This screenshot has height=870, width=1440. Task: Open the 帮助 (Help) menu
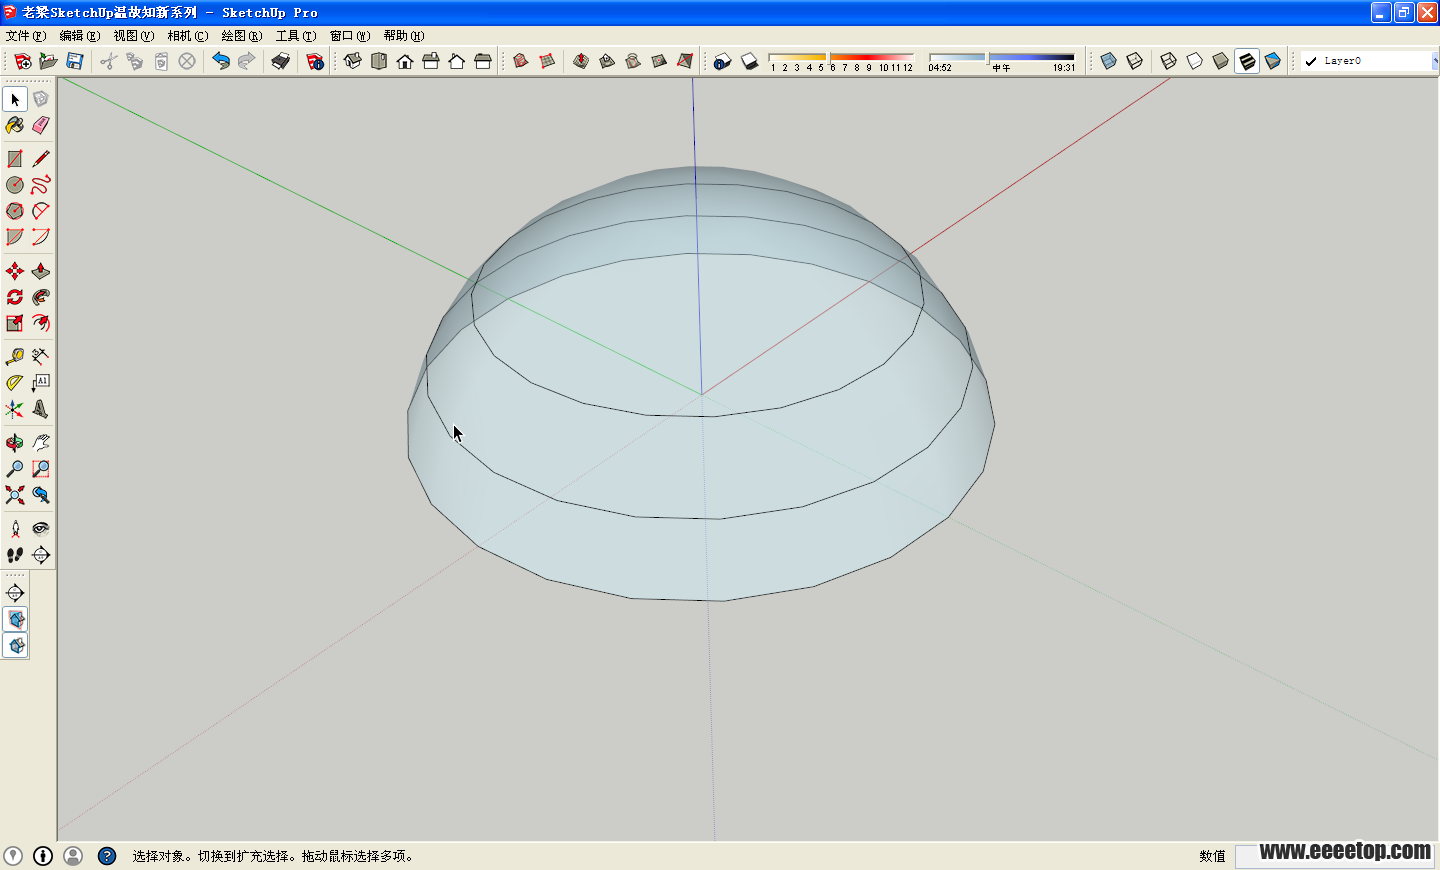click(404, 36)
